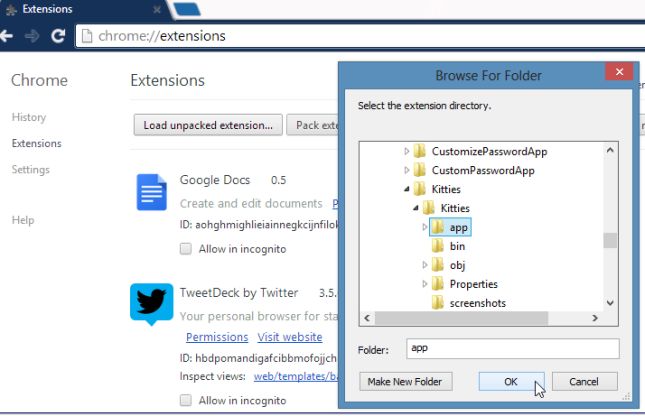Select the obj folder label
The image size is (645, 416).
[457, 265]
